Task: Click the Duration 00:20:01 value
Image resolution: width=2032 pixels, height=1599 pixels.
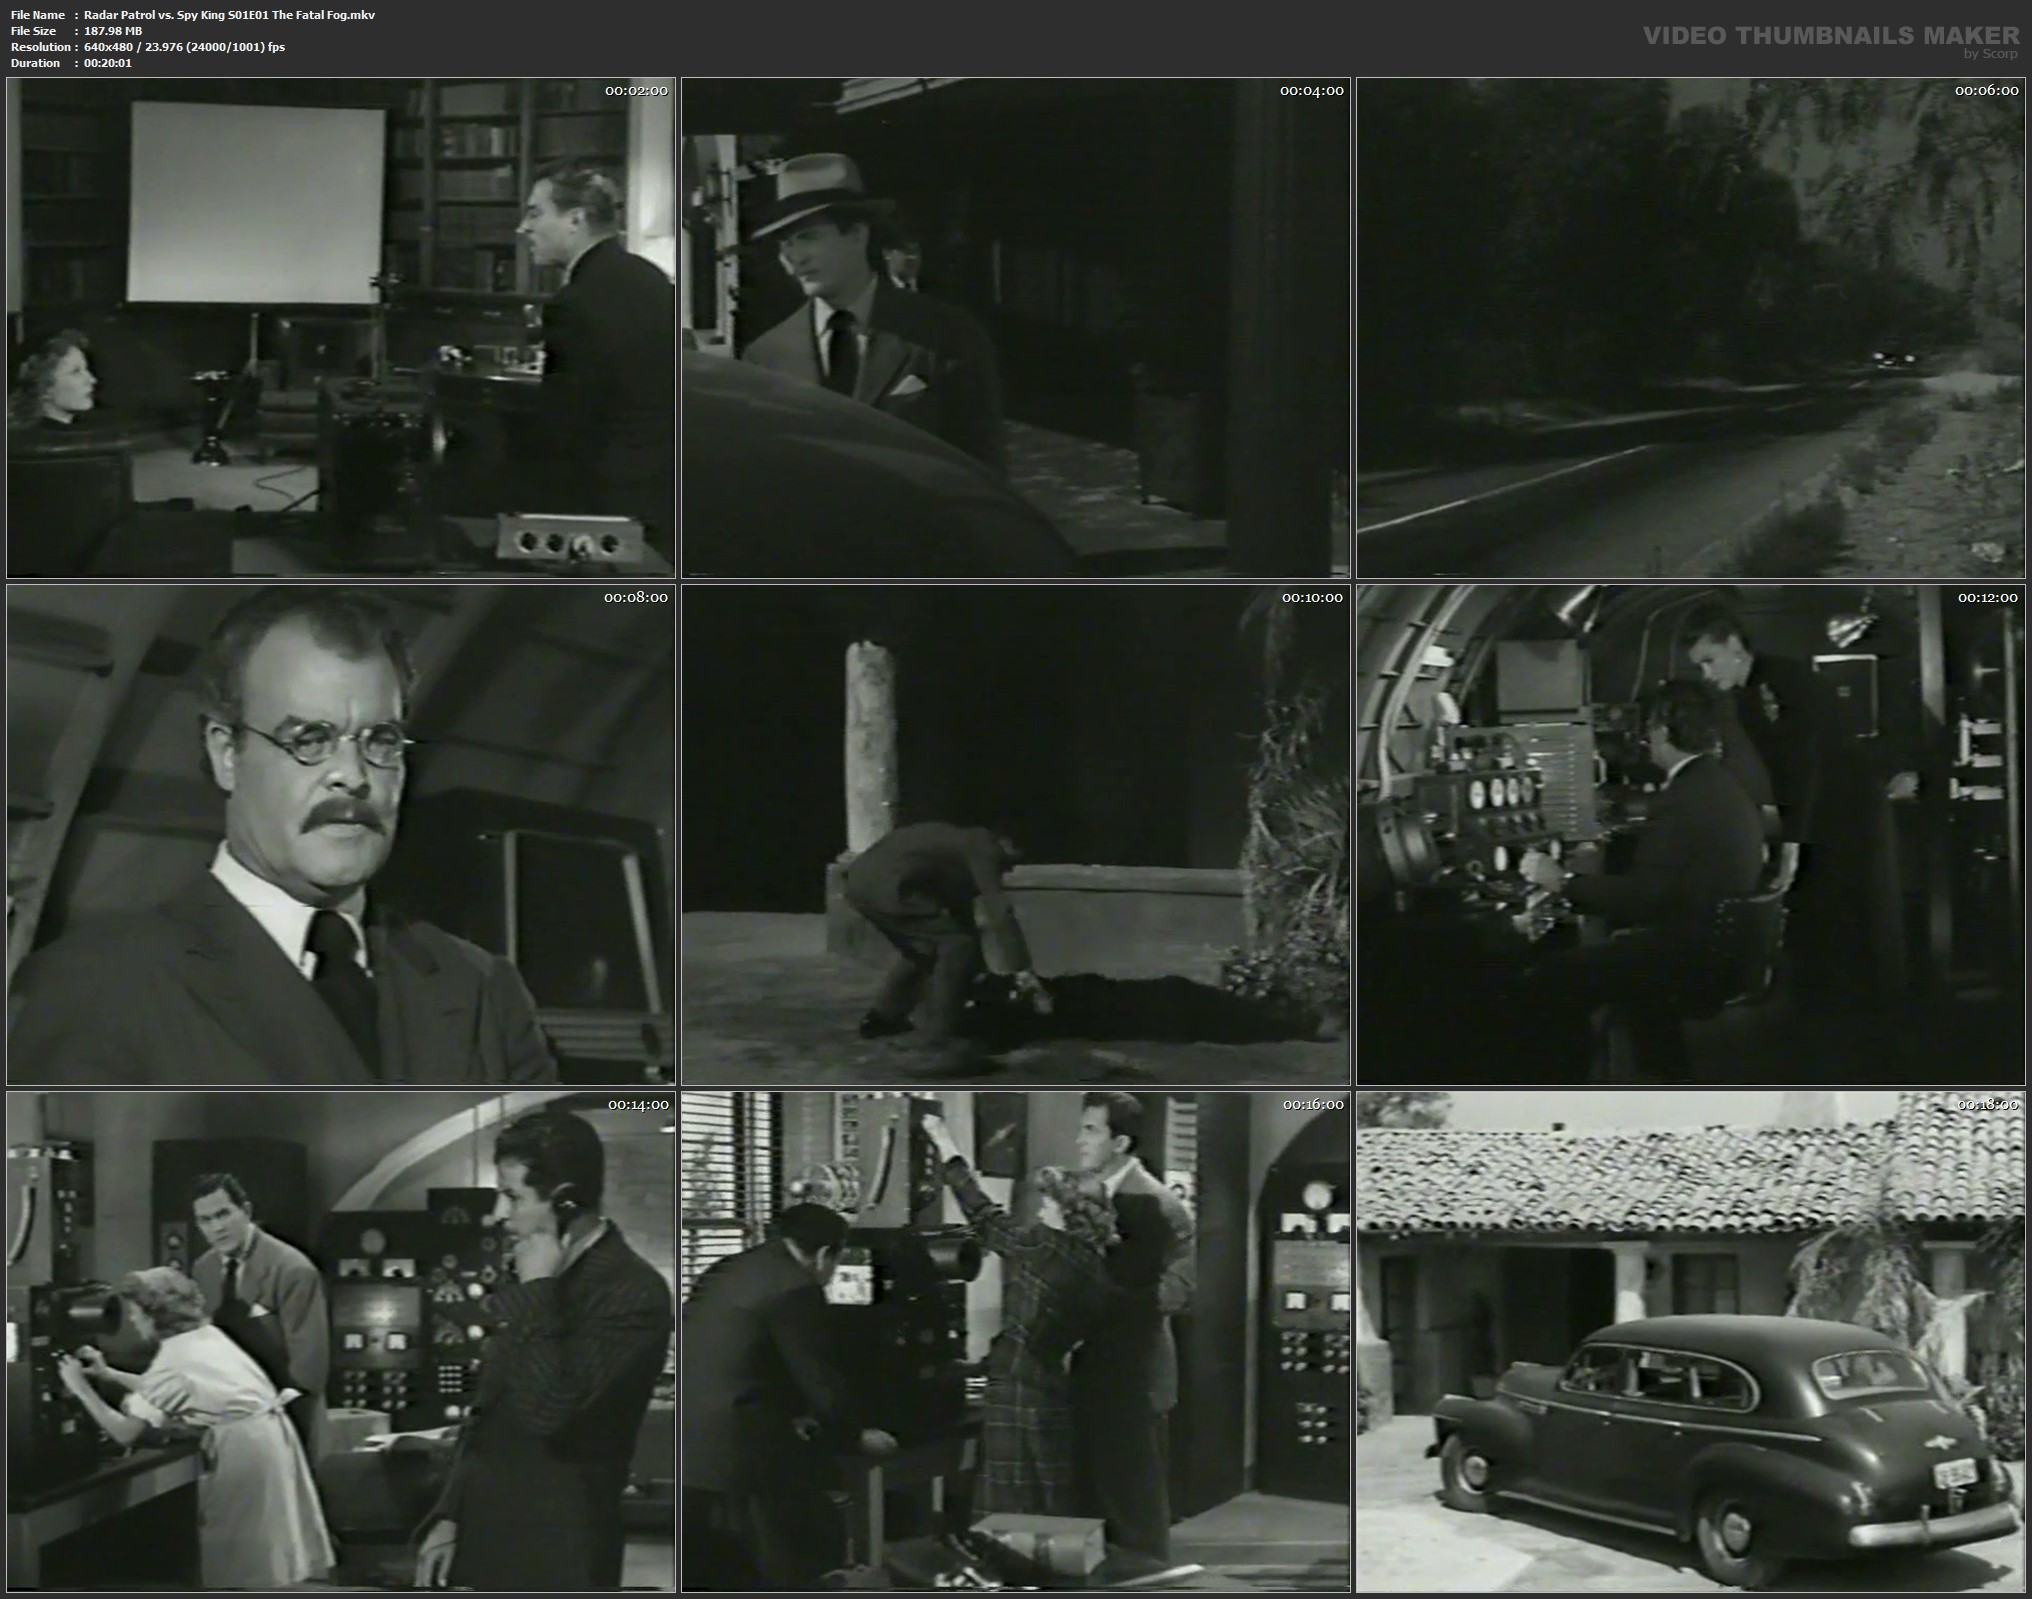Action: point(108,63)
